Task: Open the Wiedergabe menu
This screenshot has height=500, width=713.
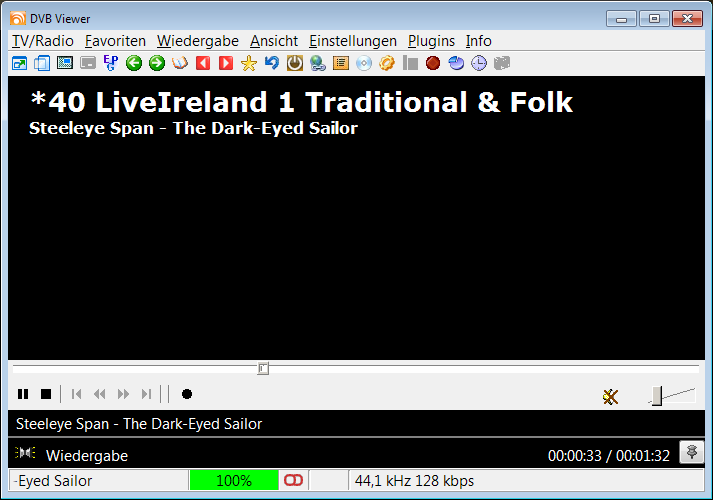Action: (x=198, y=41)
